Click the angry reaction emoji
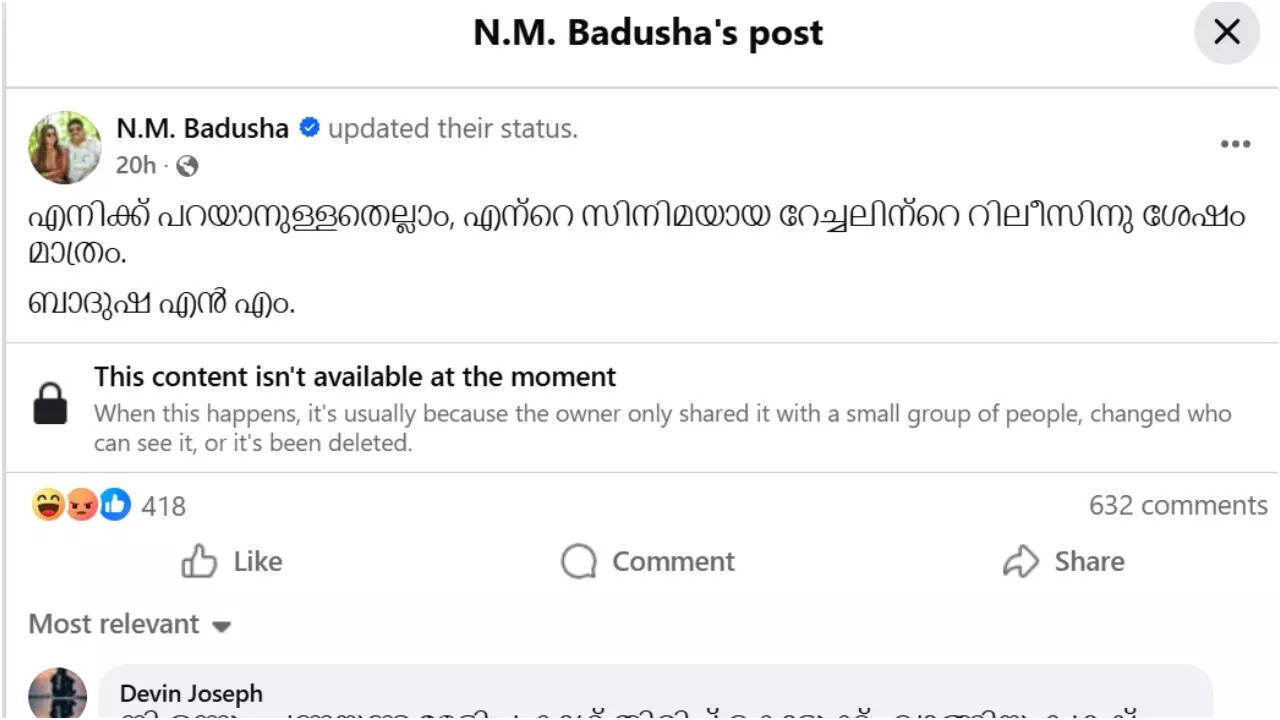The image size is (1280, 720). (81, 506)
